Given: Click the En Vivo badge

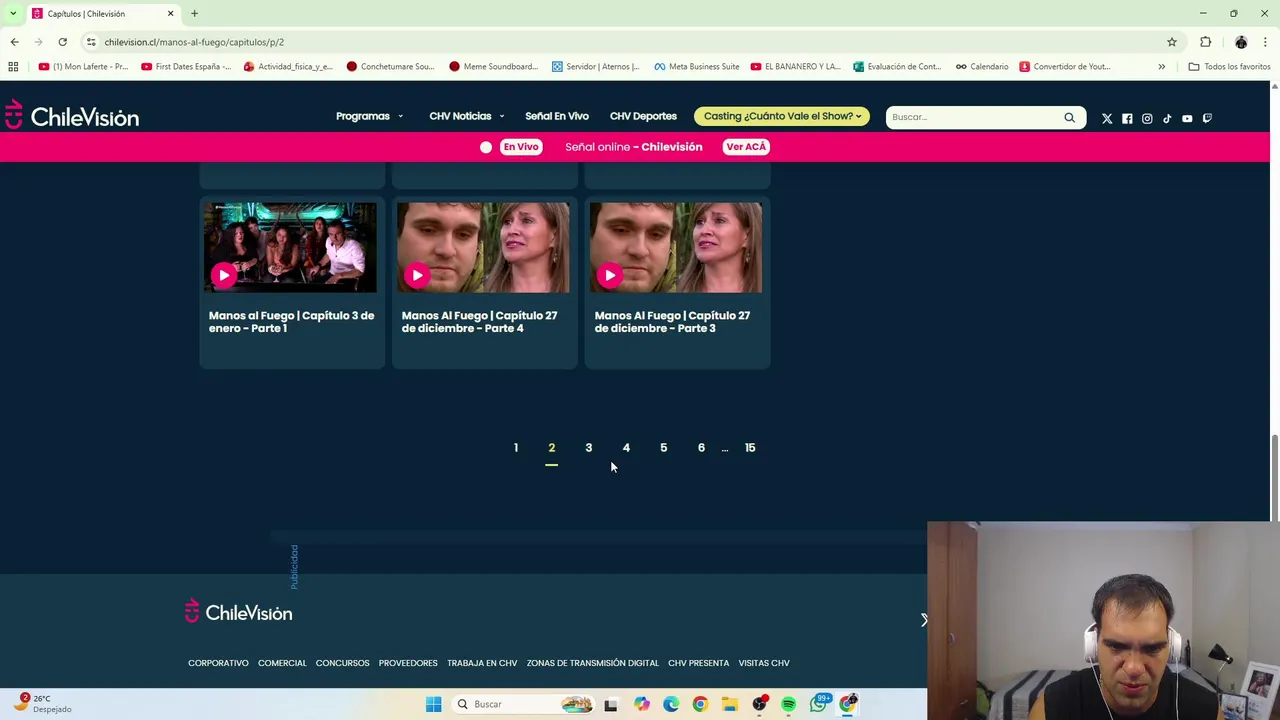Looking at the screenshot, I should (521, 147).
